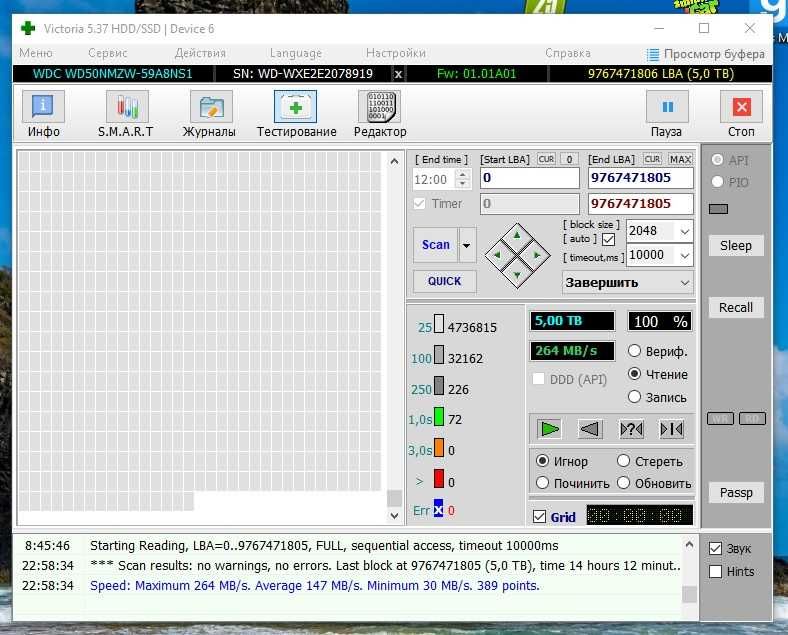This screenshot has width=788, height=635.
Task: Select the PIO access mode radio
Action: point(717,181)
